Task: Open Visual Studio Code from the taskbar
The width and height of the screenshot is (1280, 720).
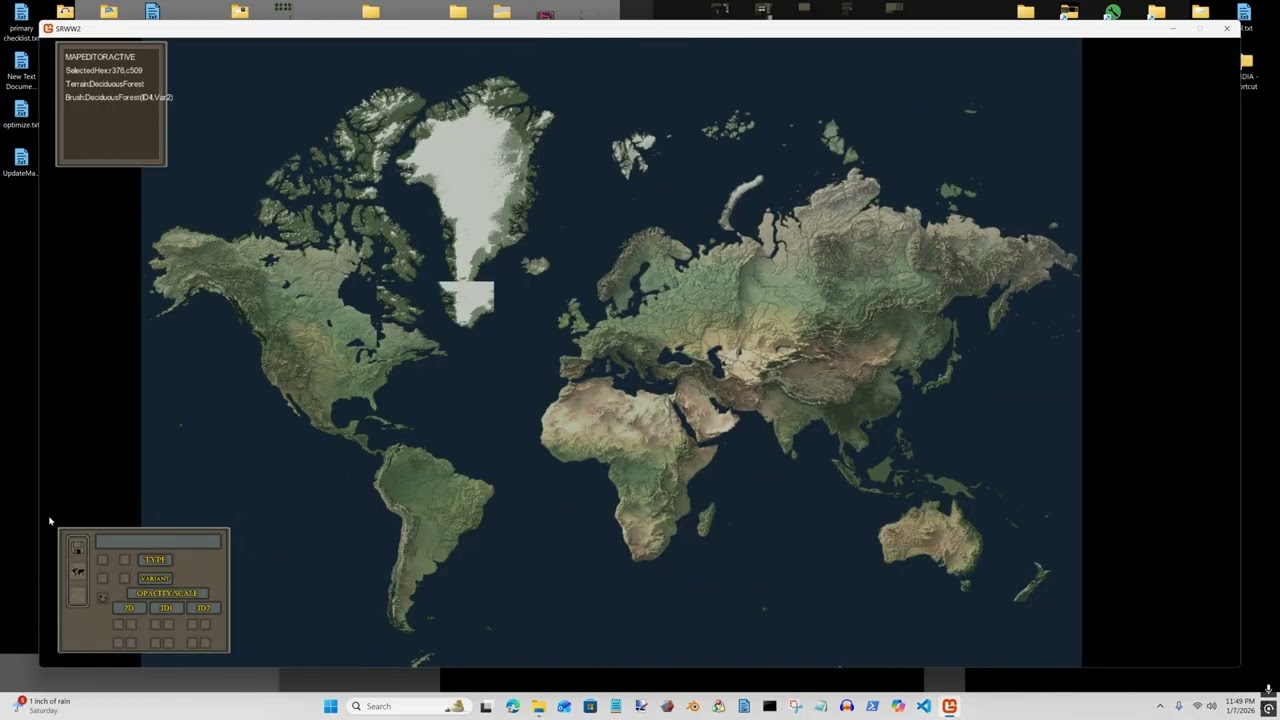Action: [924, 706]
